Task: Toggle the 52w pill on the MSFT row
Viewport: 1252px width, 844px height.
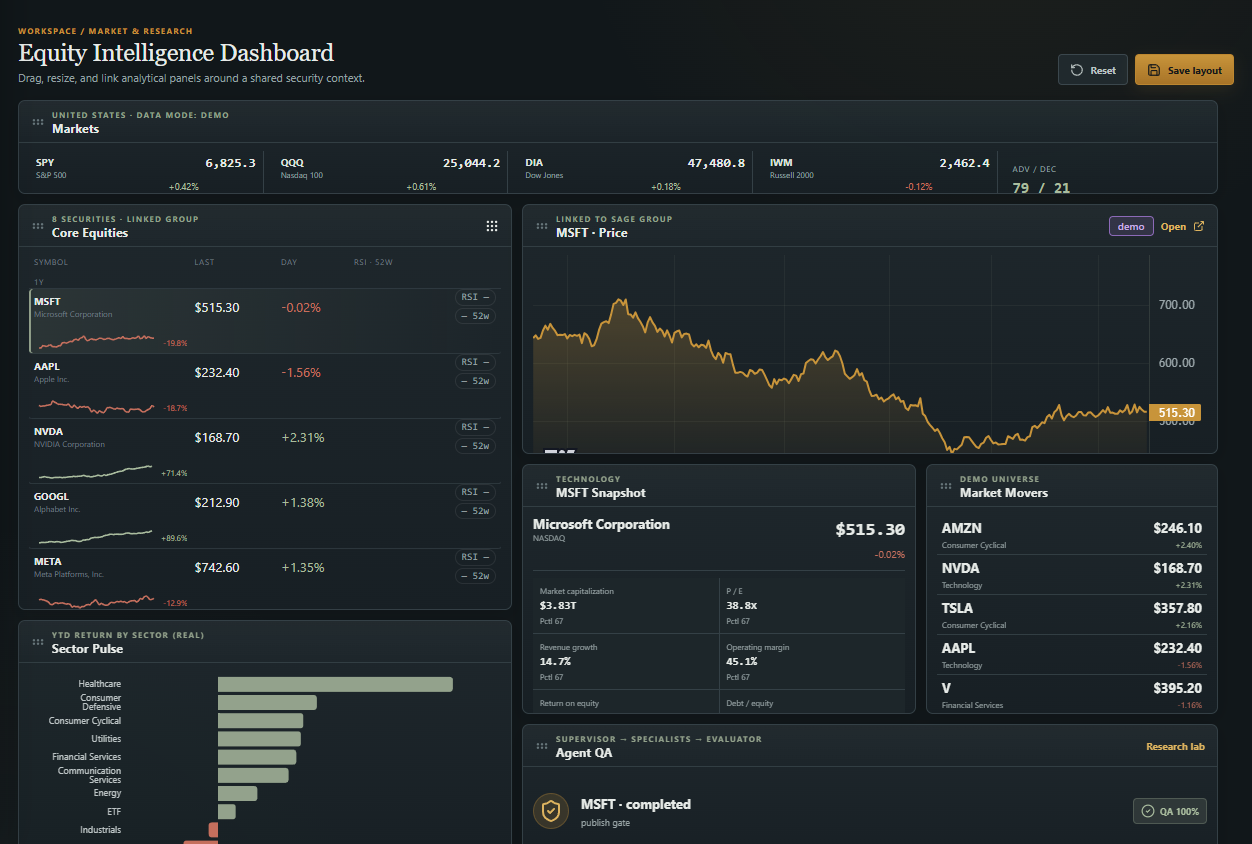Action: point(475,316)
